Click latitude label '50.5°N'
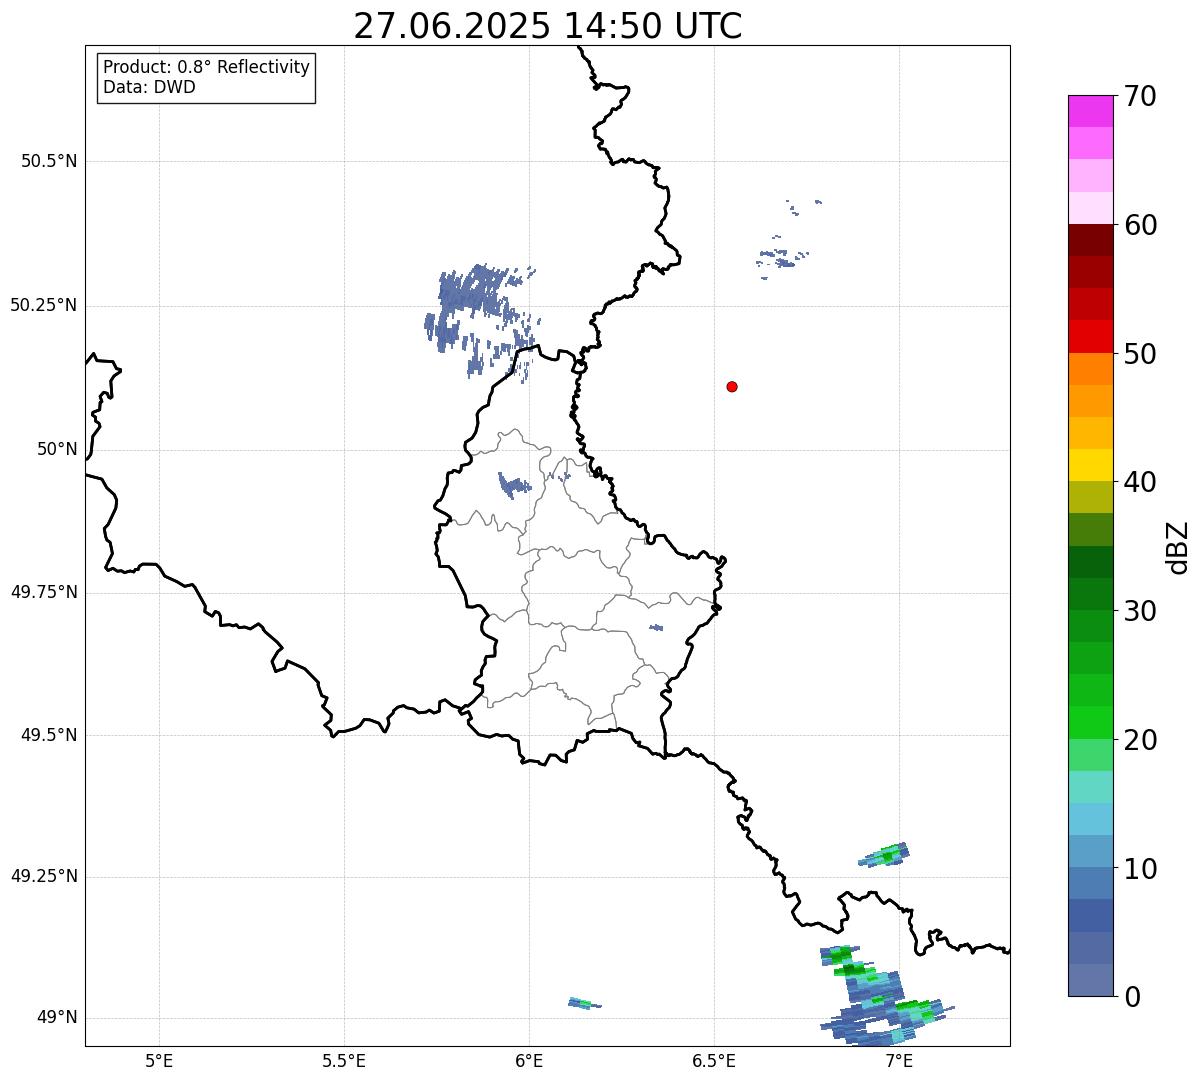This screenshot has width=1202, height=1081. [49, 161]
